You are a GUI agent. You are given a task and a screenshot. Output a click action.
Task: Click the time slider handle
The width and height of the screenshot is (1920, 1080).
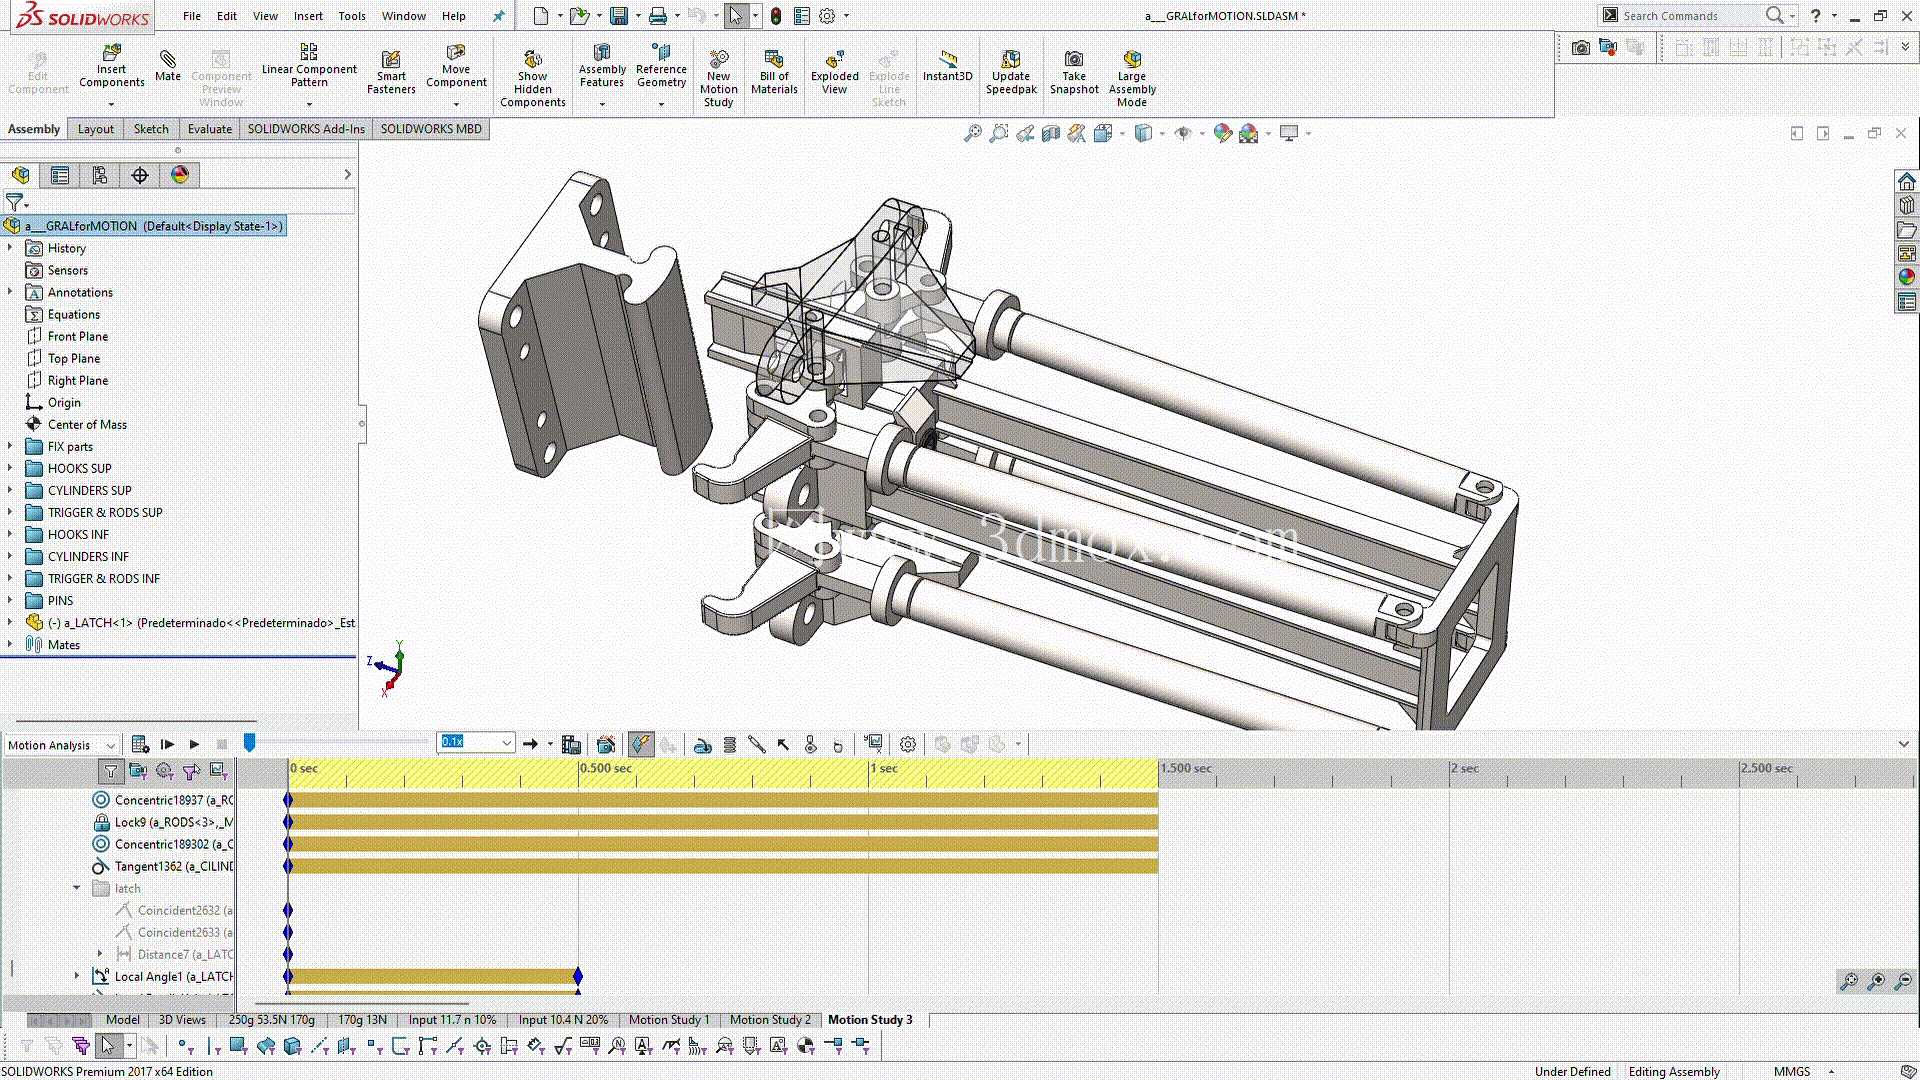coord(250,742)
